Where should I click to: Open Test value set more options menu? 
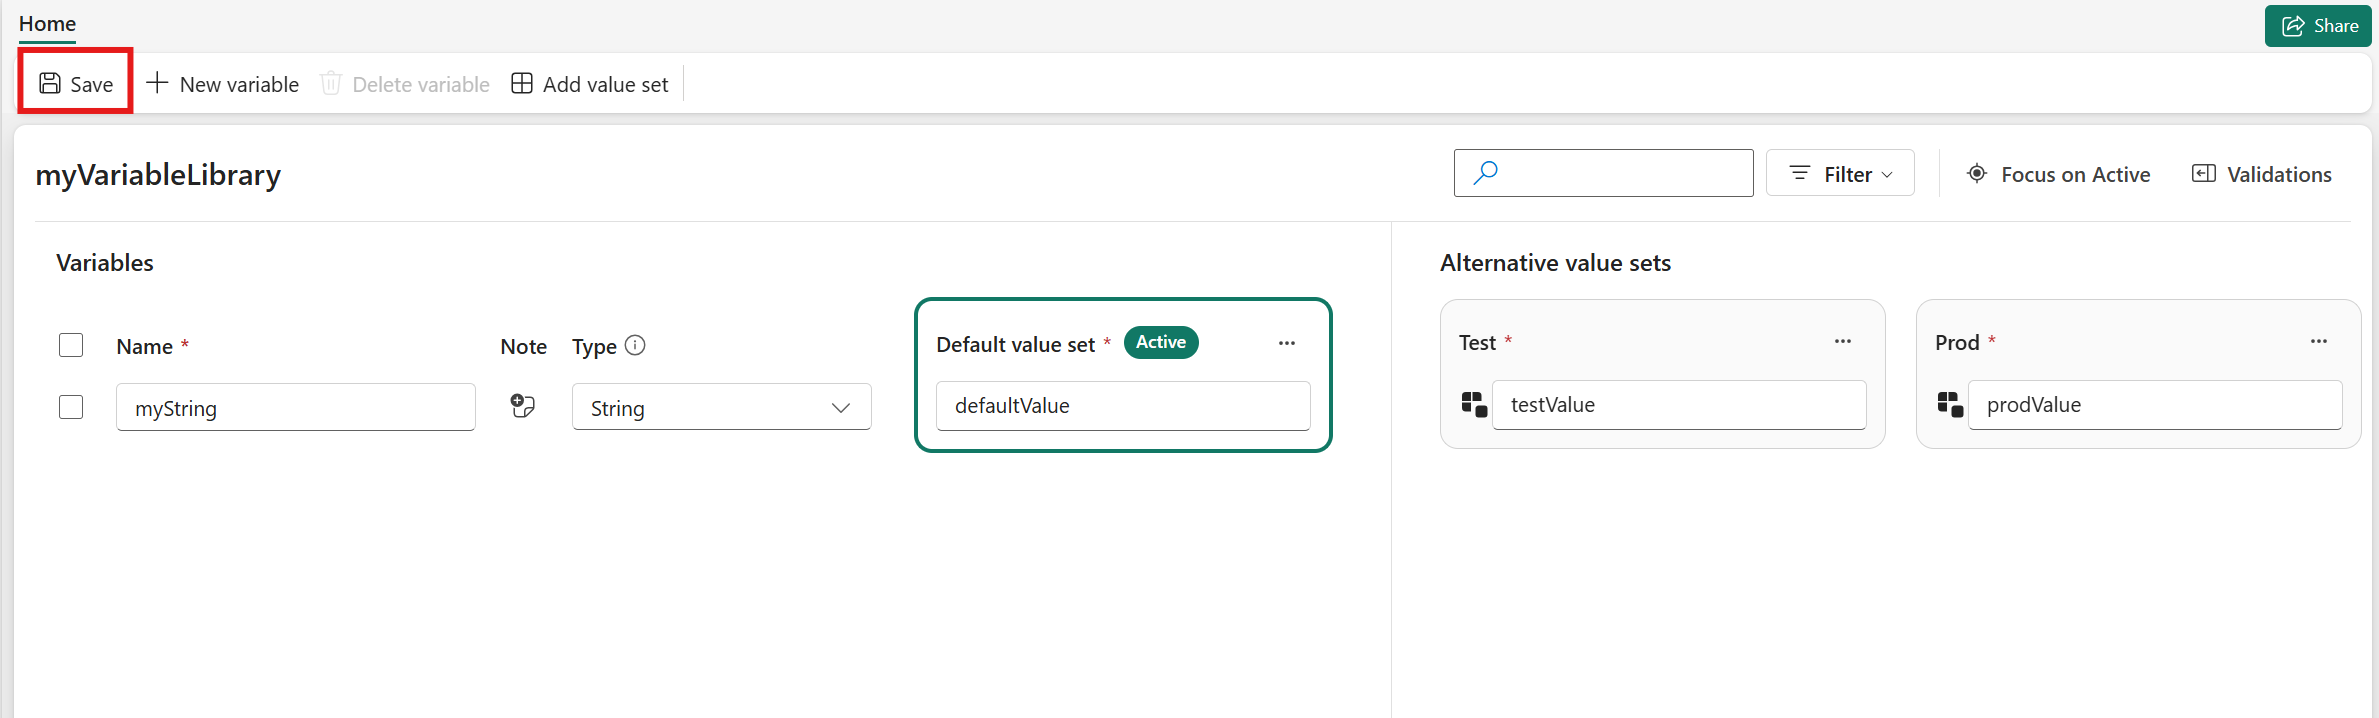(x=1843, y=342)
